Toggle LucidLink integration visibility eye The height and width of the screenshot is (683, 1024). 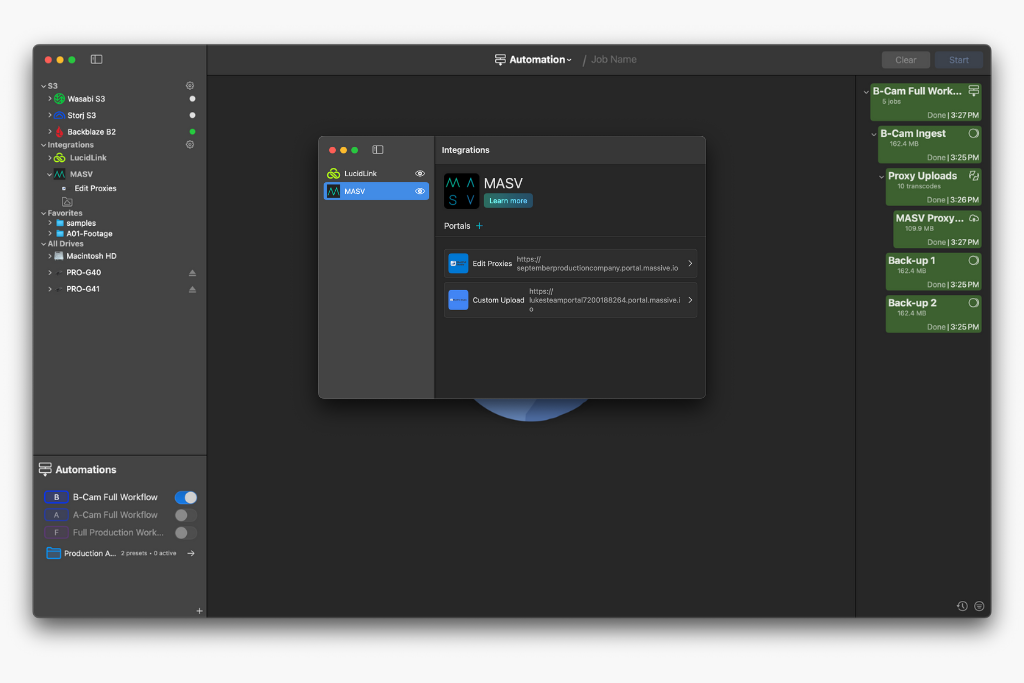click(x=420, y=174)
